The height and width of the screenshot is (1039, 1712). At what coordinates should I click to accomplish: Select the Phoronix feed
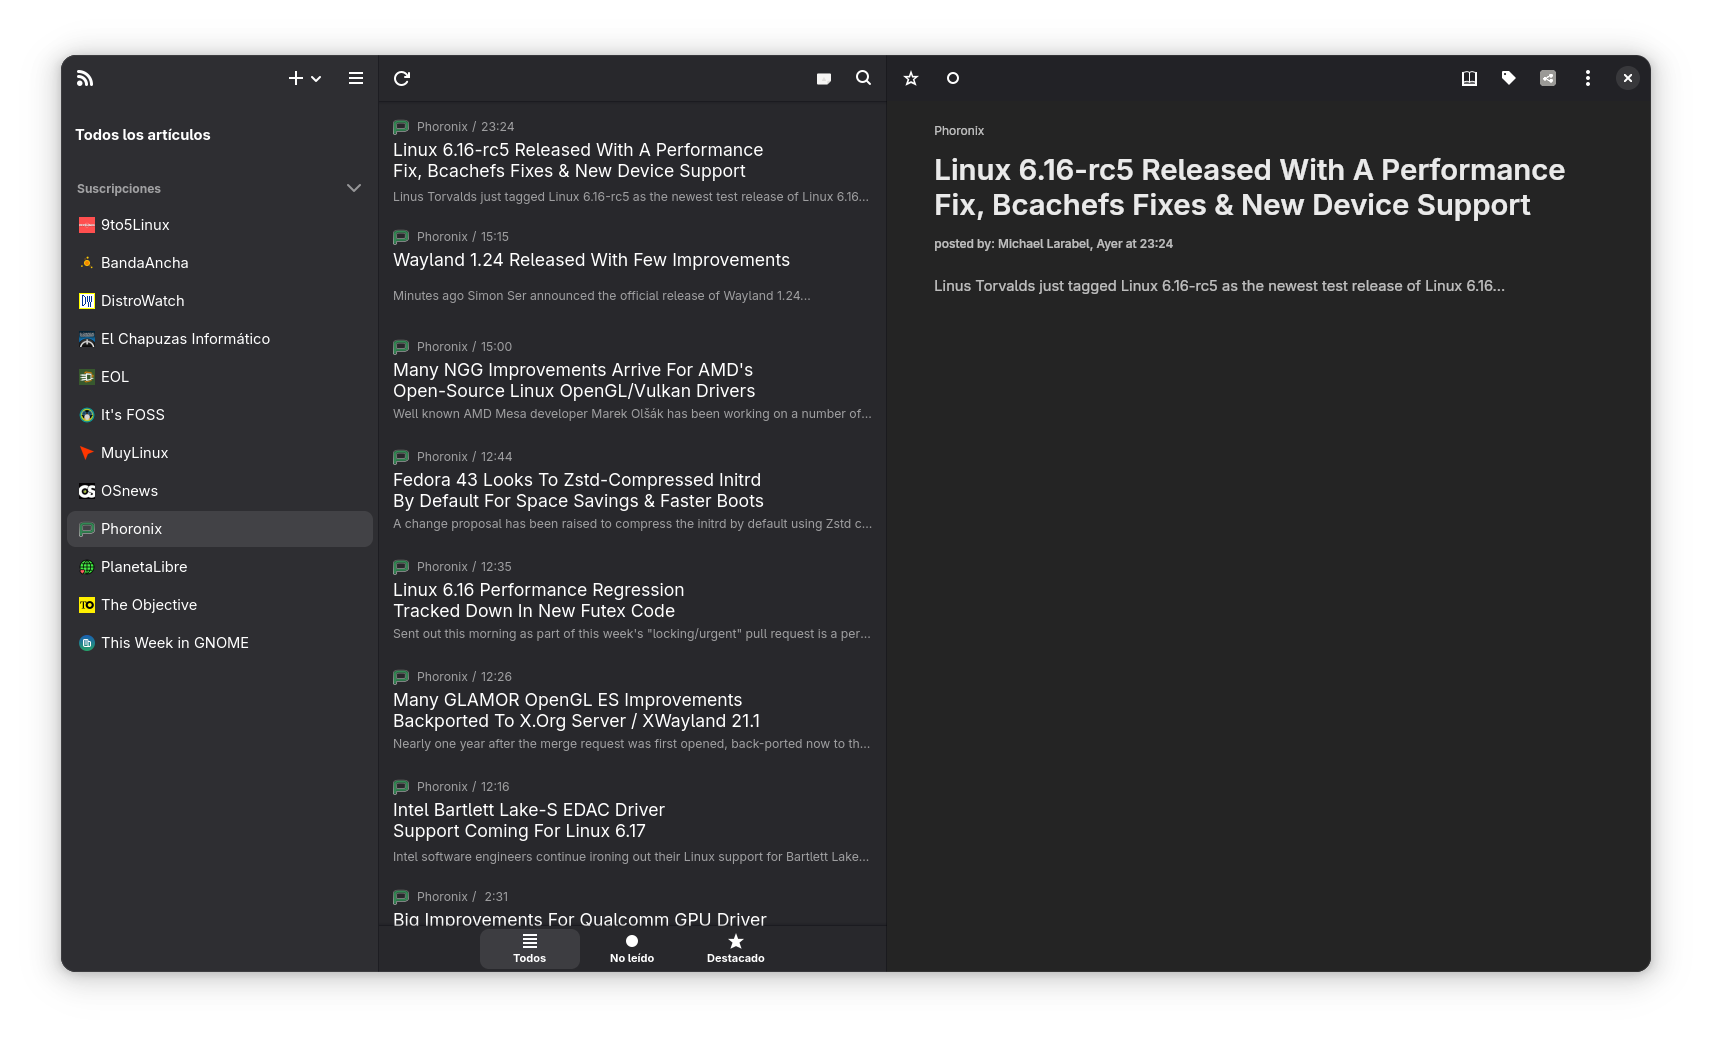[220, 529]
